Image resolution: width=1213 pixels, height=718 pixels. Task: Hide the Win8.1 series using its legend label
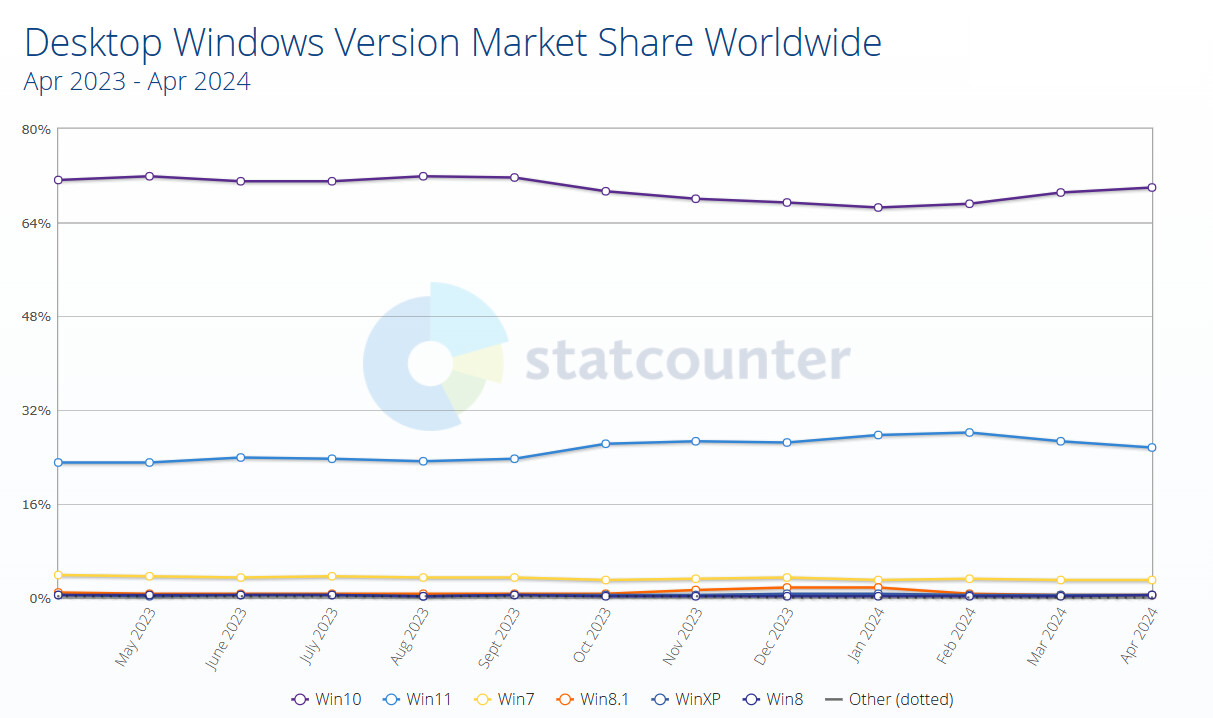(604, 700)
